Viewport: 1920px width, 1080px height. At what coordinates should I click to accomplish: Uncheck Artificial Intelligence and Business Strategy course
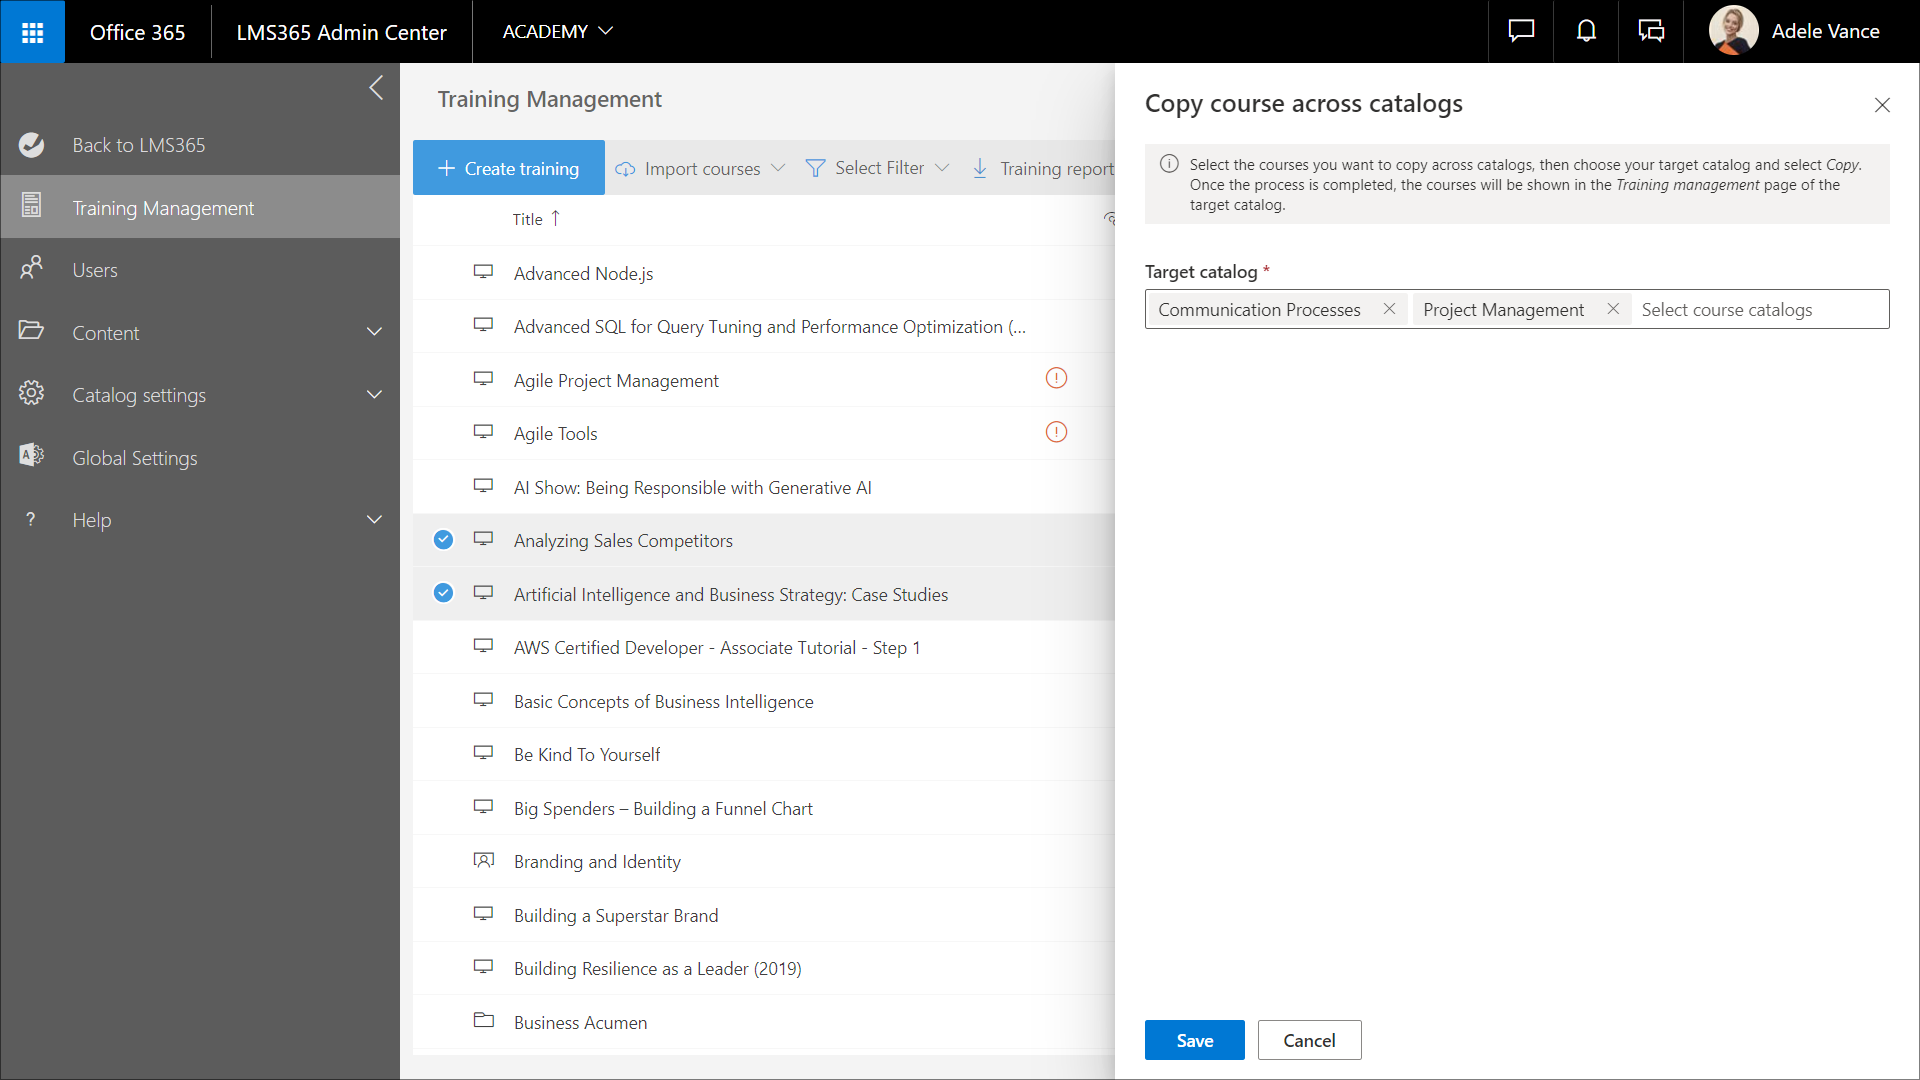pos(443,594)
